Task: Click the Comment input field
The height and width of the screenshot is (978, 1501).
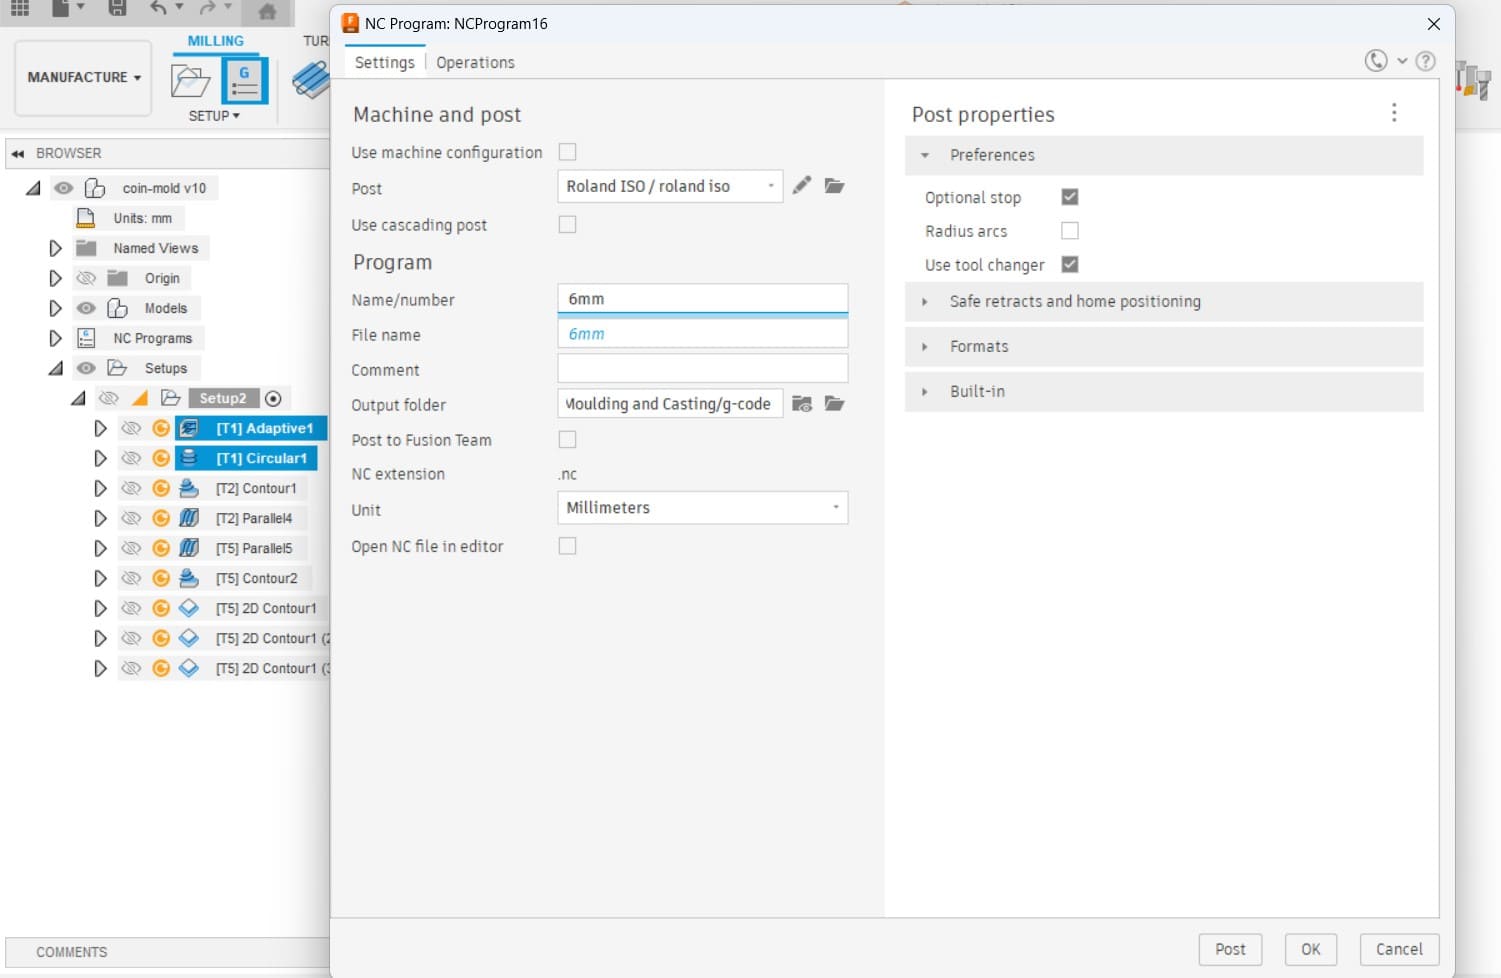Action: (702, 369)
